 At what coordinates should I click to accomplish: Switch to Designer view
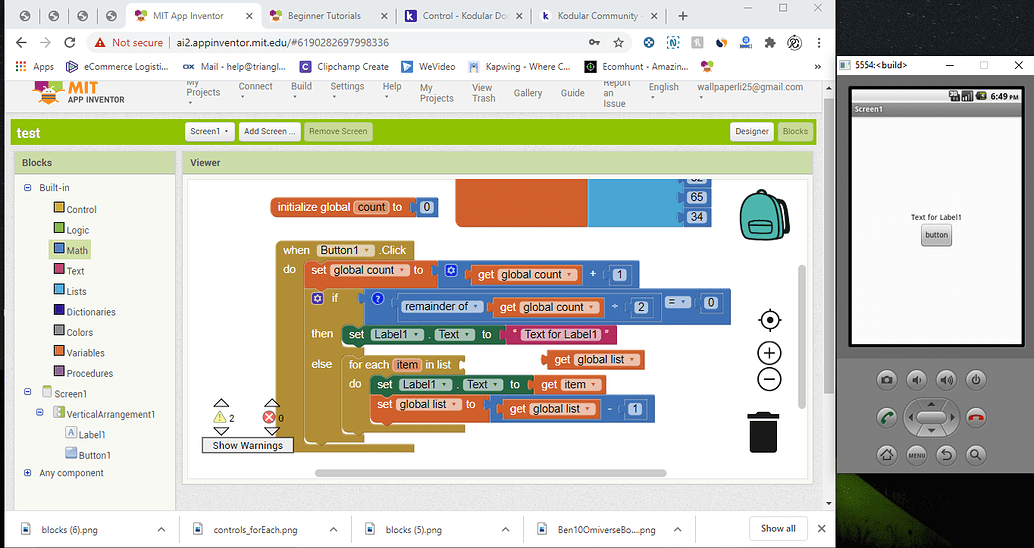(752, 131)
